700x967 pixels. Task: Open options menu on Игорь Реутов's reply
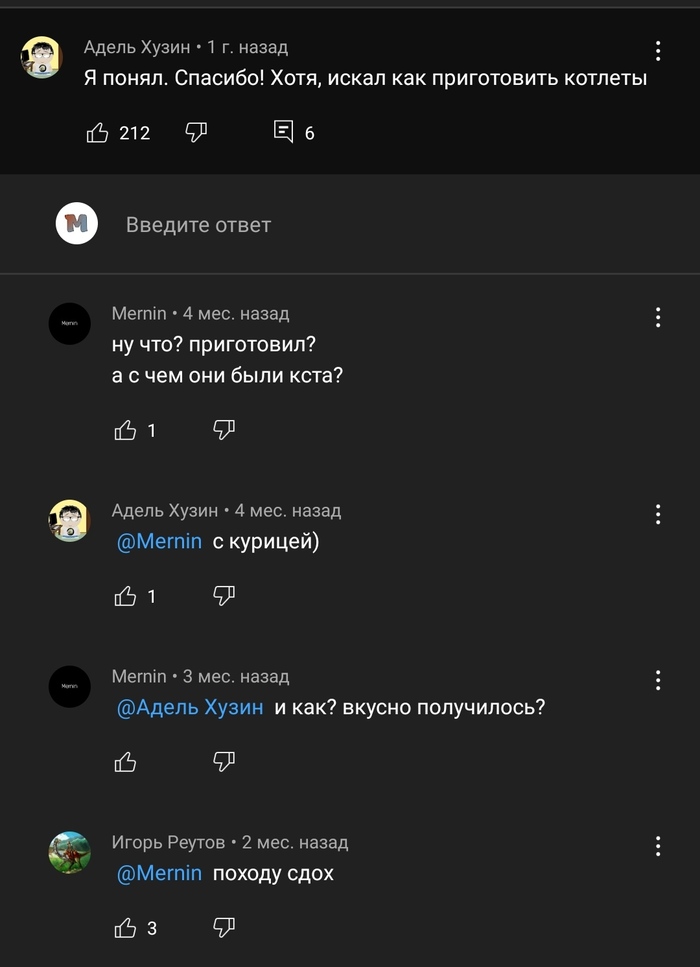click(657, 847)
